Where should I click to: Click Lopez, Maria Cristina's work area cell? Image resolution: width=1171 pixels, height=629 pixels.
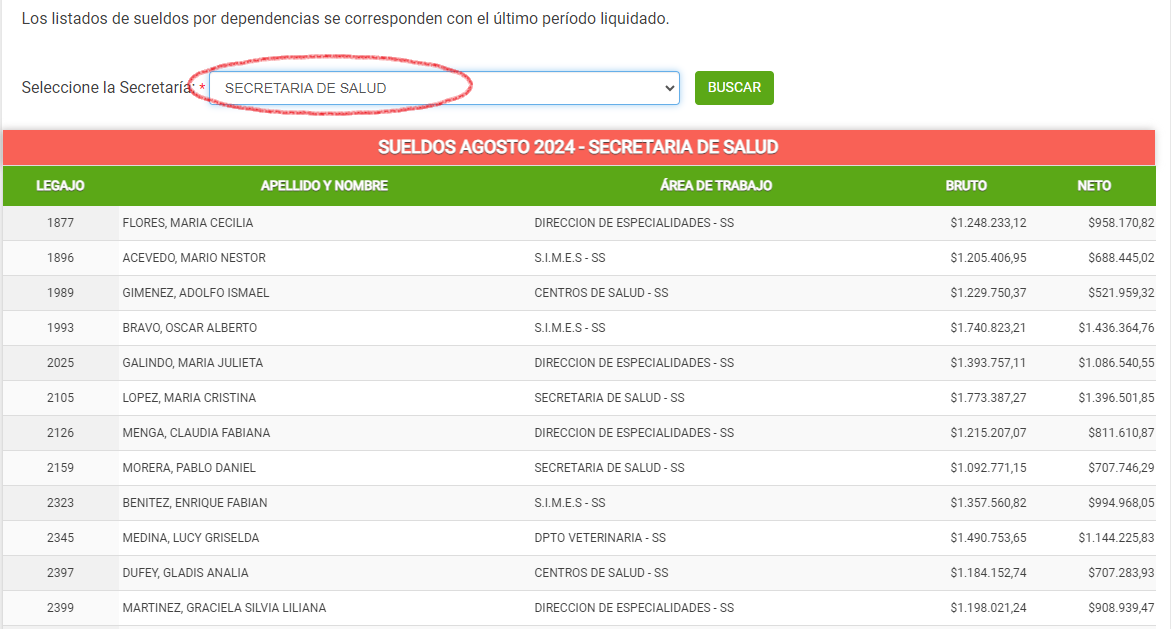coord(609,398)
